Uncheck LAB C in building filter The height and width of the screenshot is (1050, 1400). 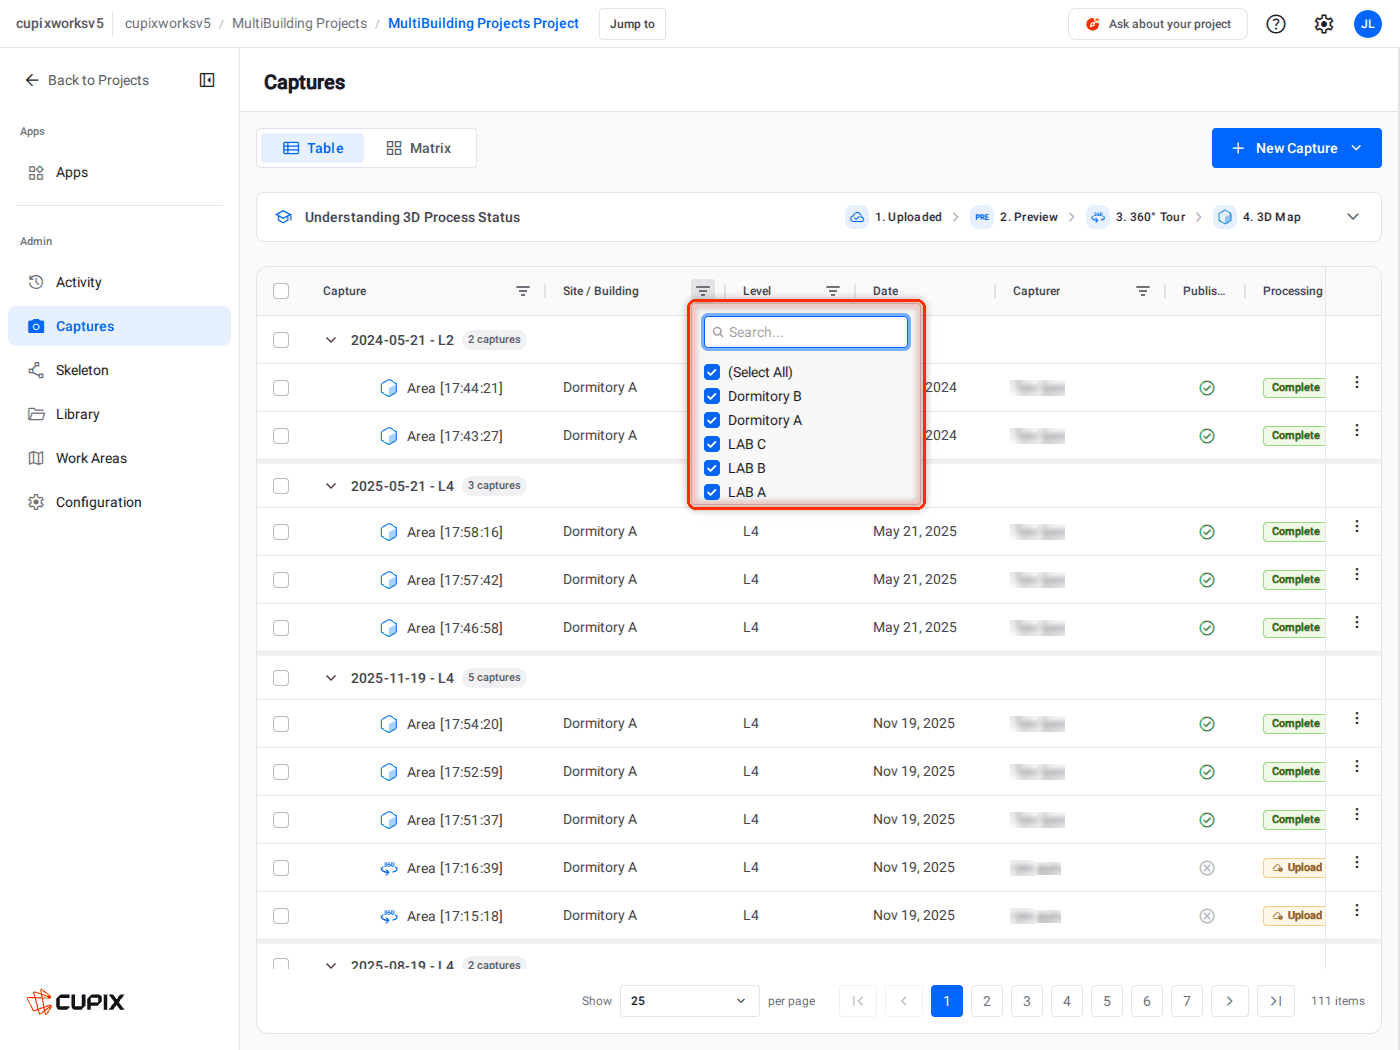pos(712,444)
